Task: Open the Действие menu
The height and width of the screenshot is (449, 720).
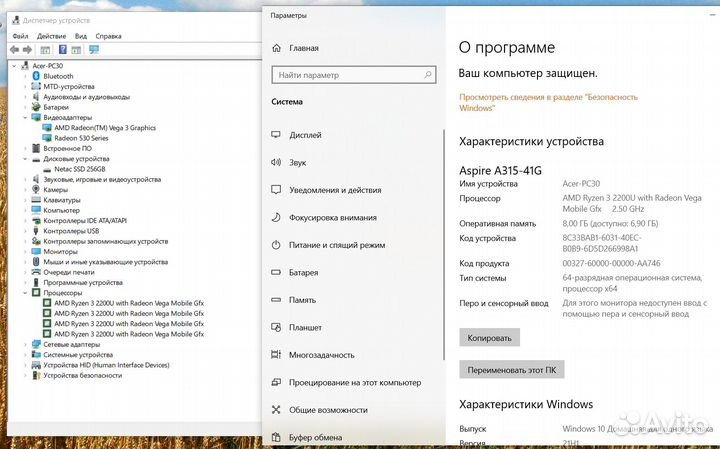Action: click(52, 36)
